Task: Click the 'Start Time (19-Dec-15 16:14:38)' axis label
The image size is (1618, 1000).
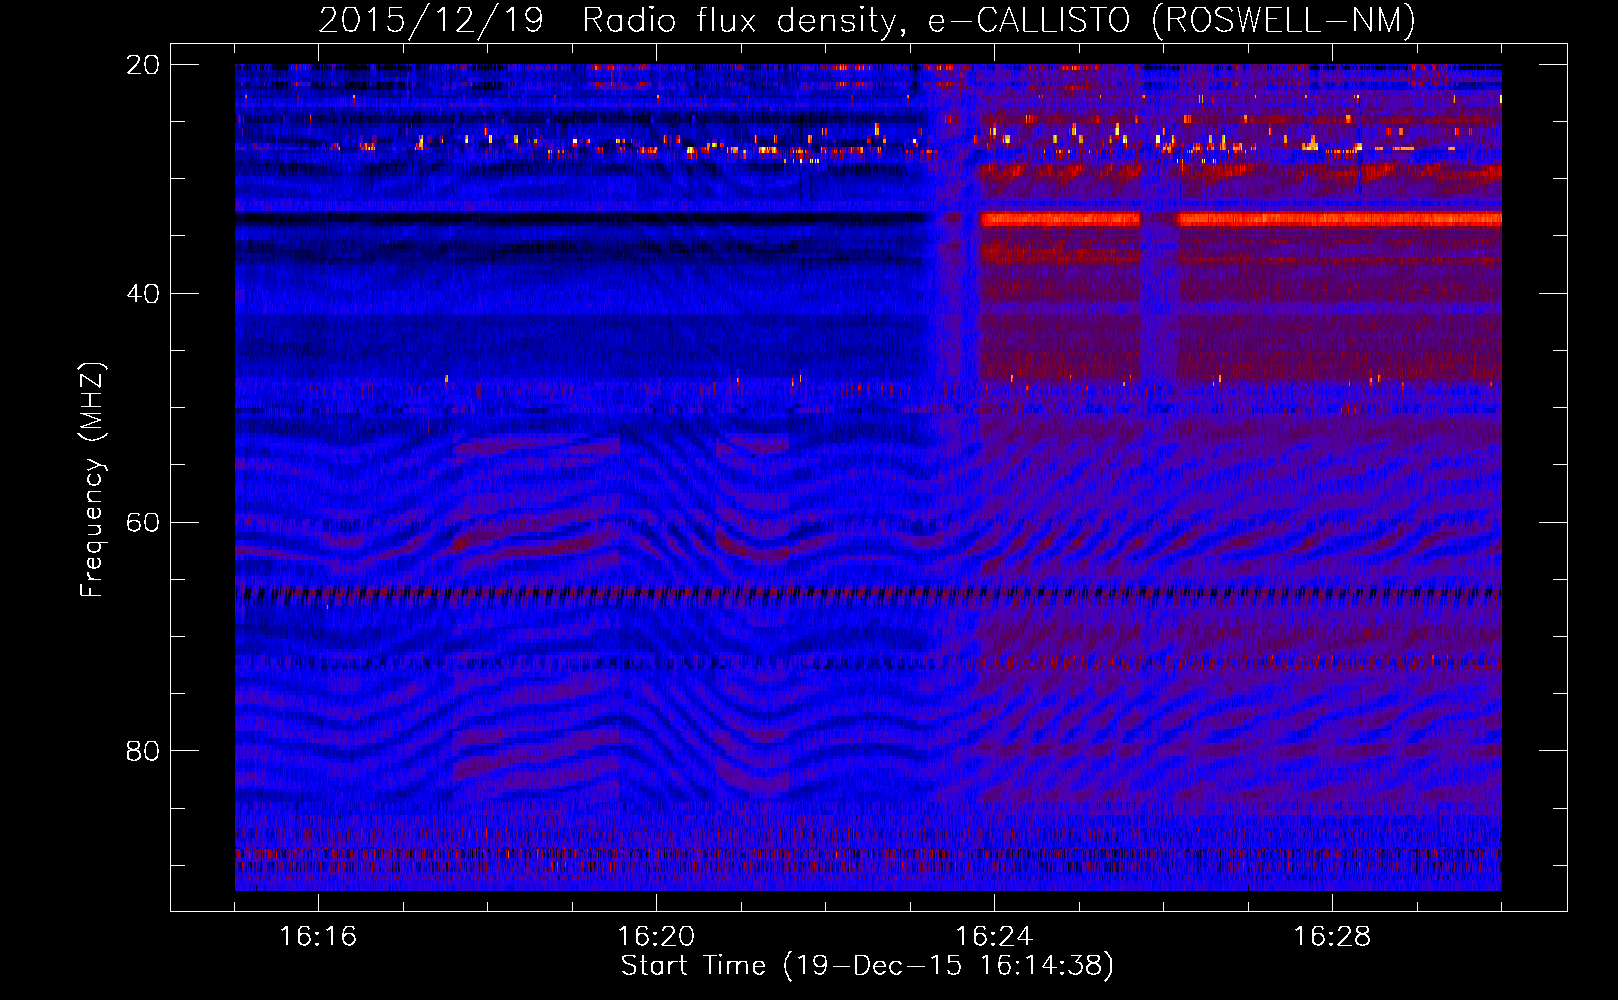Action: [x=867, y=966]
